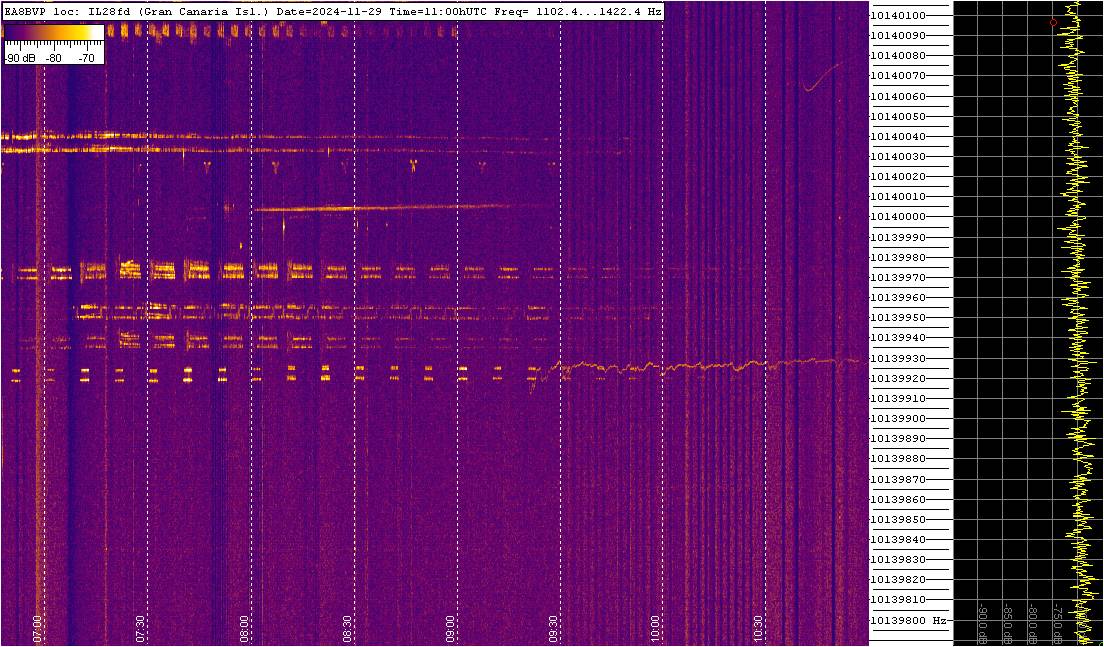Select the 10140000 frequency tick
Image resolution: width=1104 pixels, height=647 pixels.
pos(897,217)
